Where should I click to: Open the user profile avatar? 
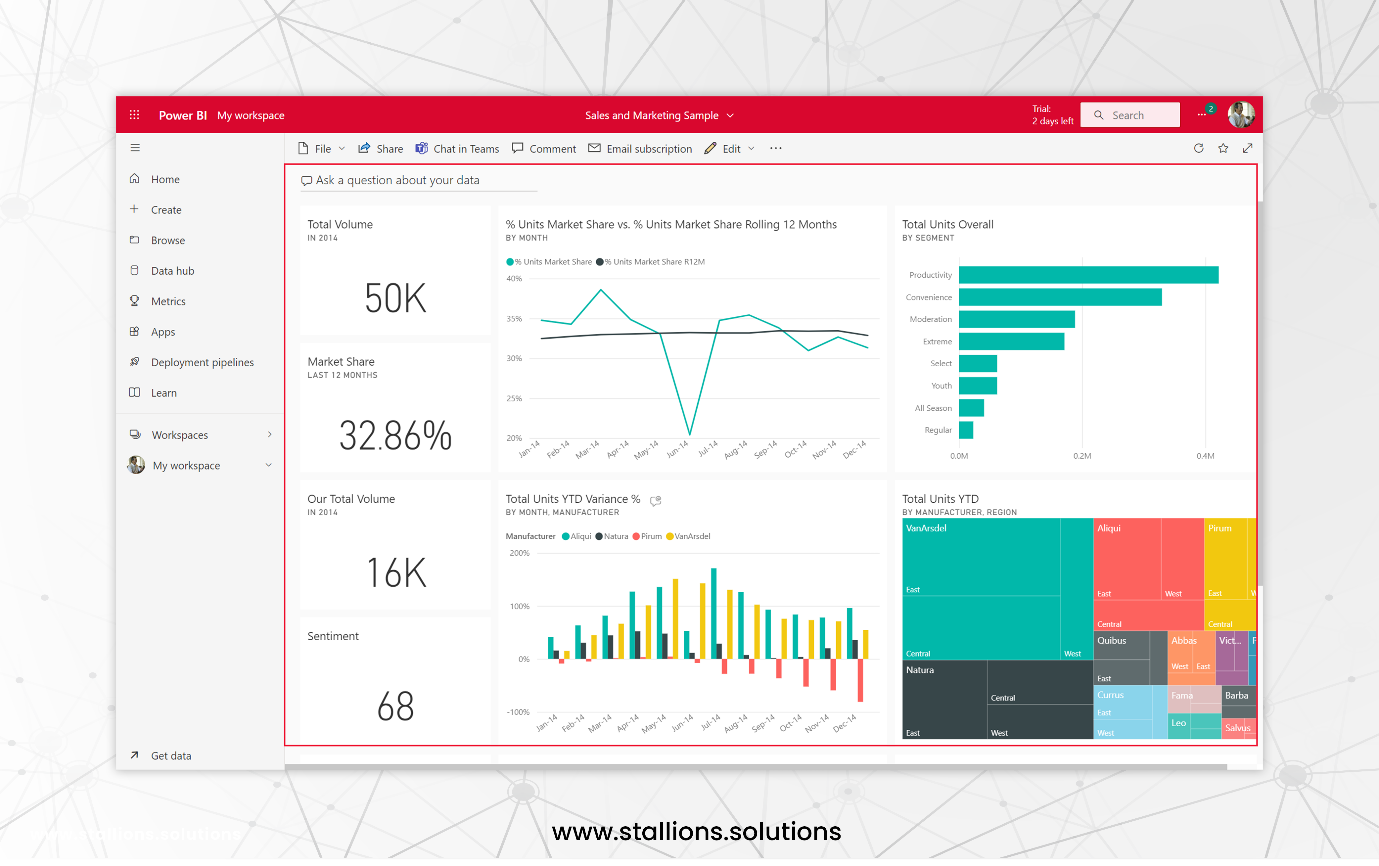pos(1241,115)
